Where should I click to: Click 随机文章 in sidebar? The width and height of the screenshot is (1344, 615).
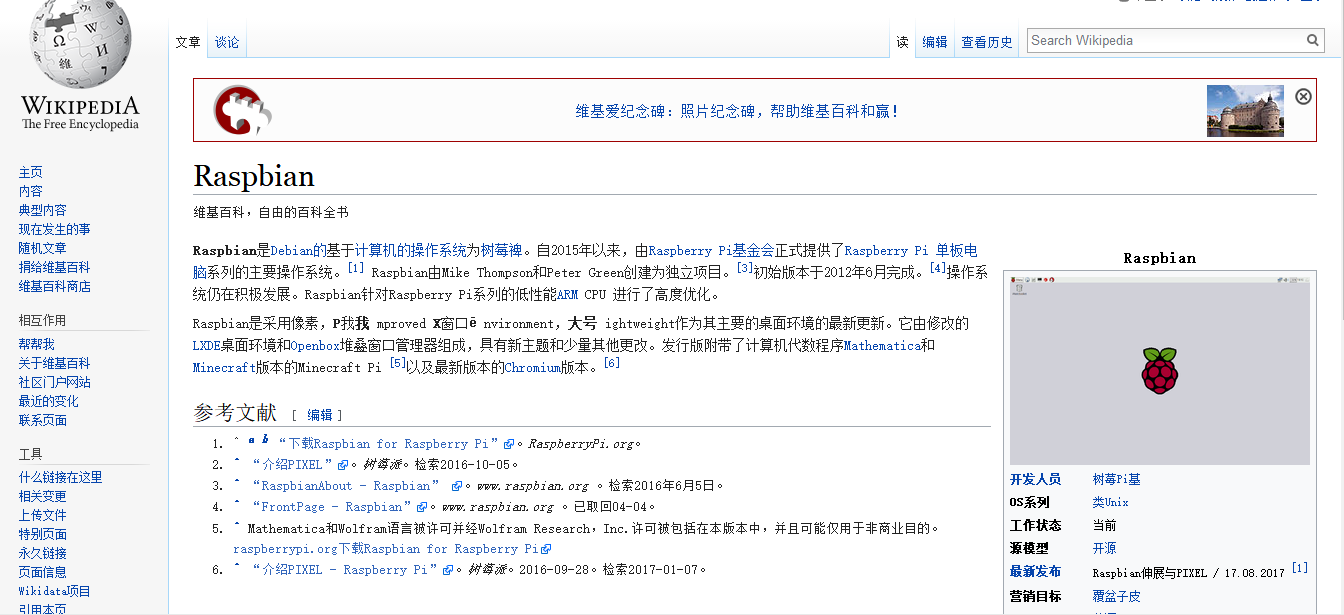pyautogui.click(x=43, y=248)
